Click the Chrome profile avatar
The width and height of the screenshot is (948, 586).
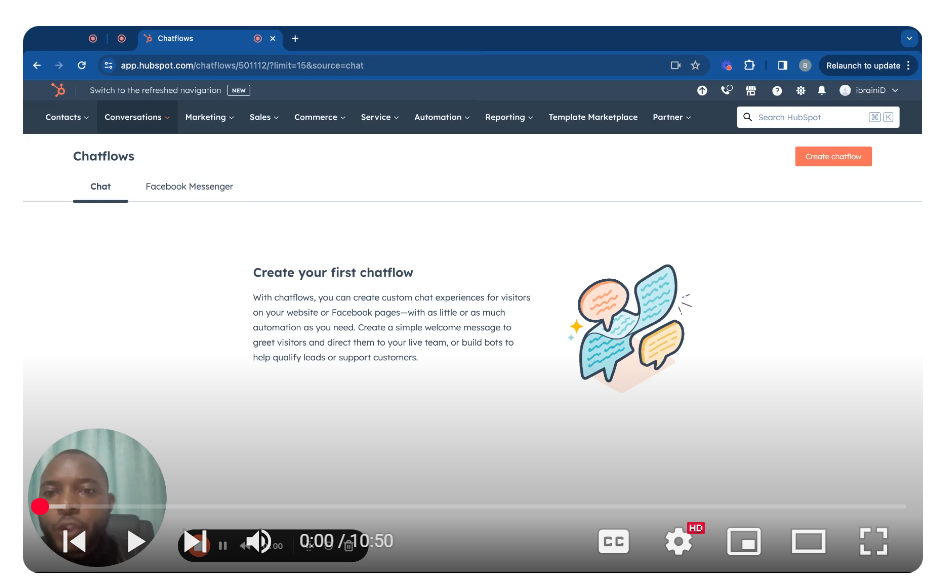[805, 65]
